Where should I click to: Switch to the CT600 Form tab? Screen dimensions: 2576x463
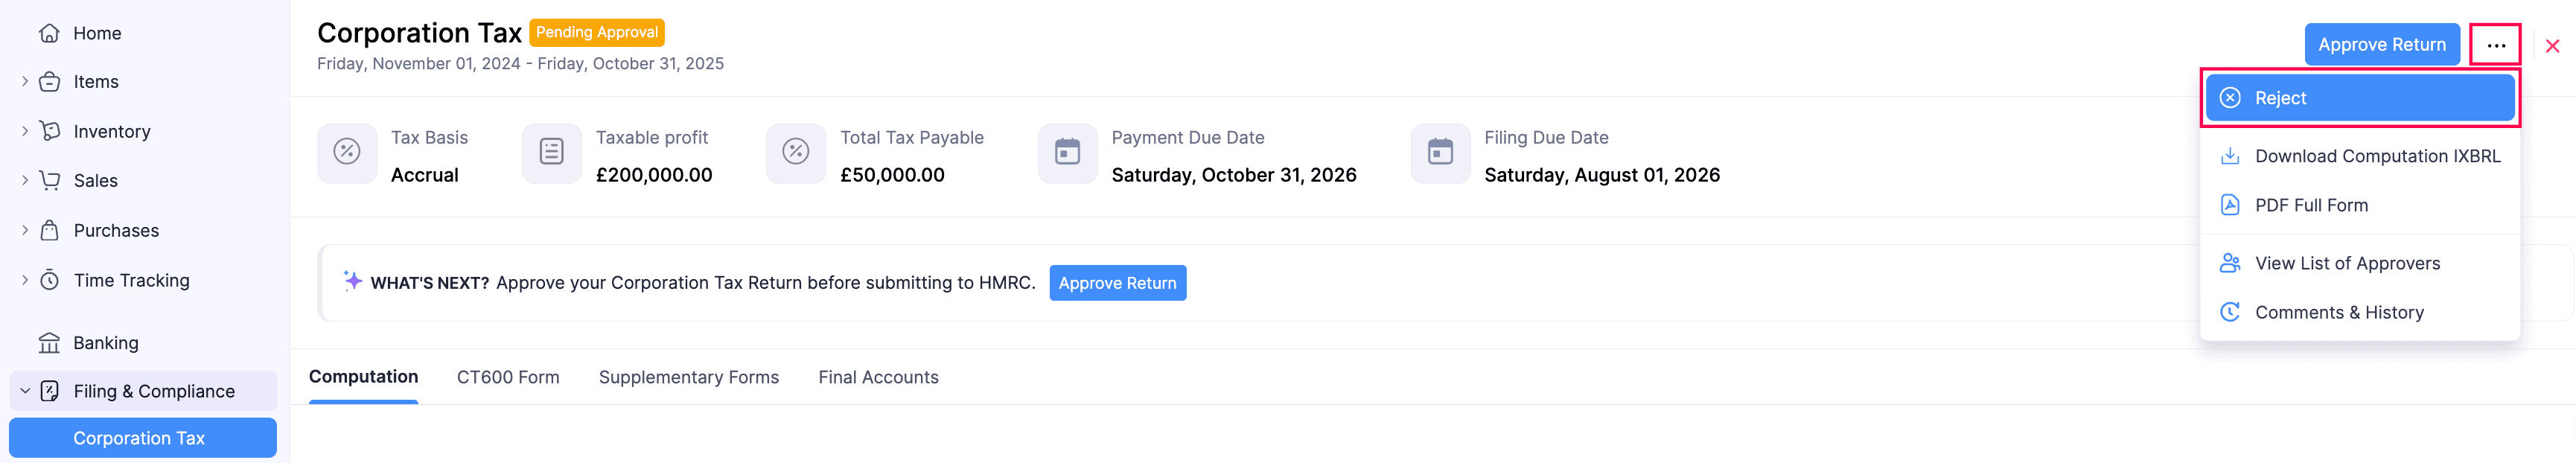508,377
